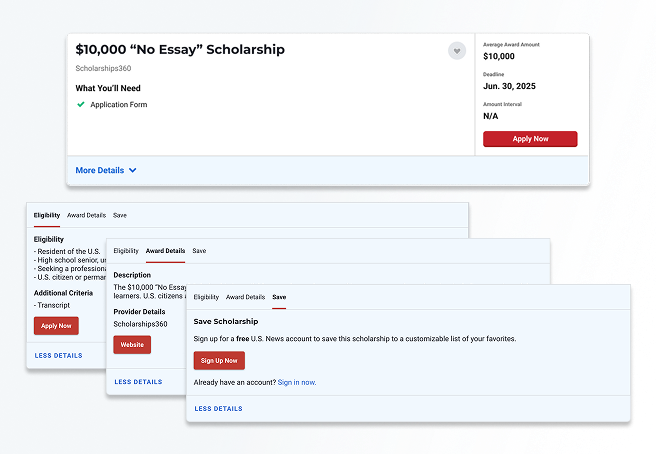Click the heart favorite icon

click(x=457, y=51)
